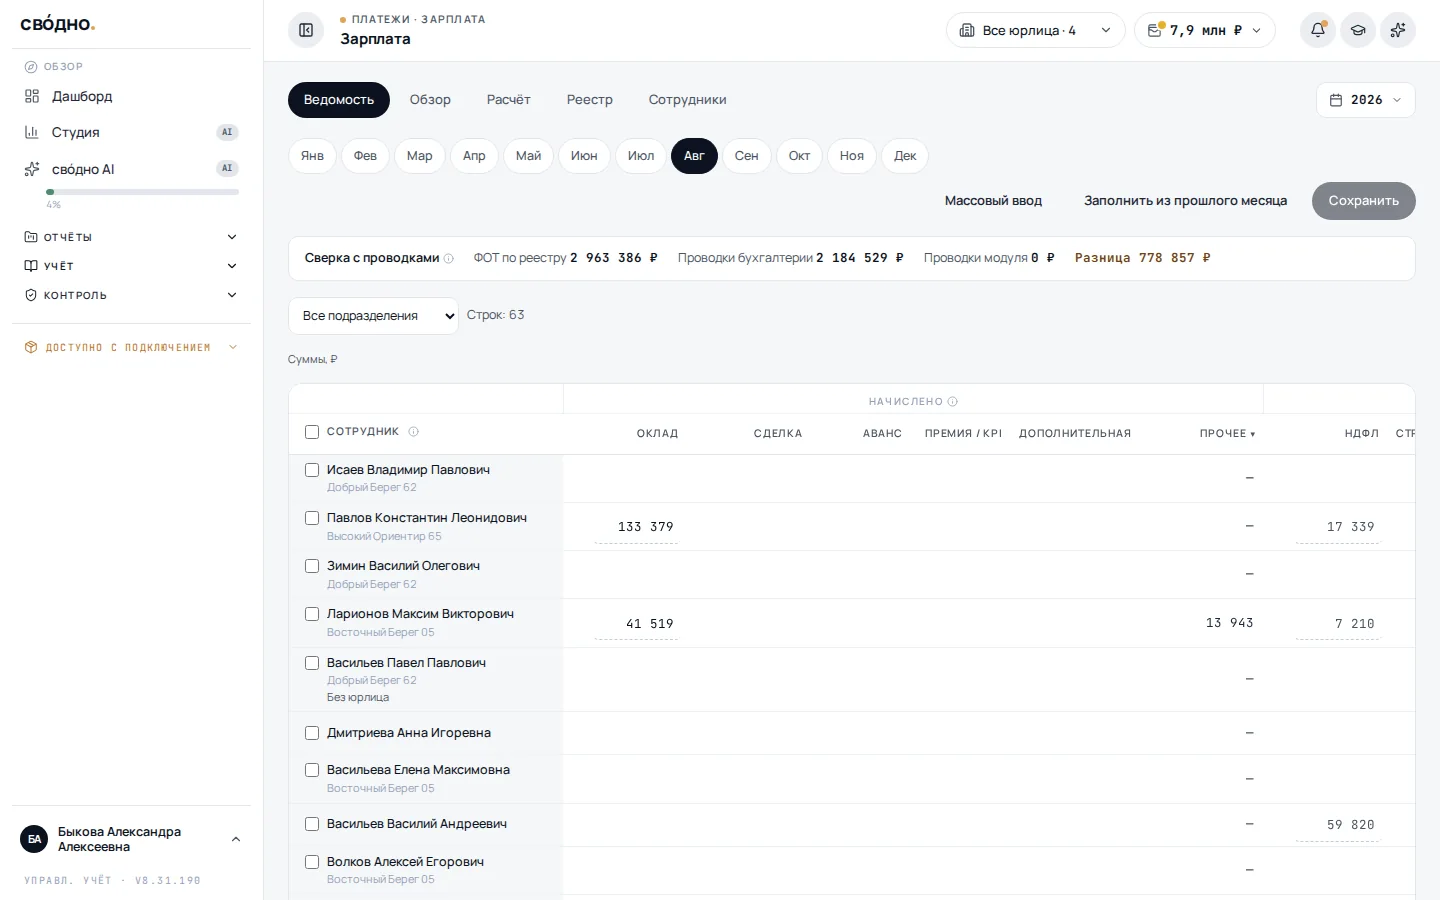The width and height of the screenshot is (1440, 900).
Task: Expand the Учёт sidebar section
Action: (x=131, y=266)
